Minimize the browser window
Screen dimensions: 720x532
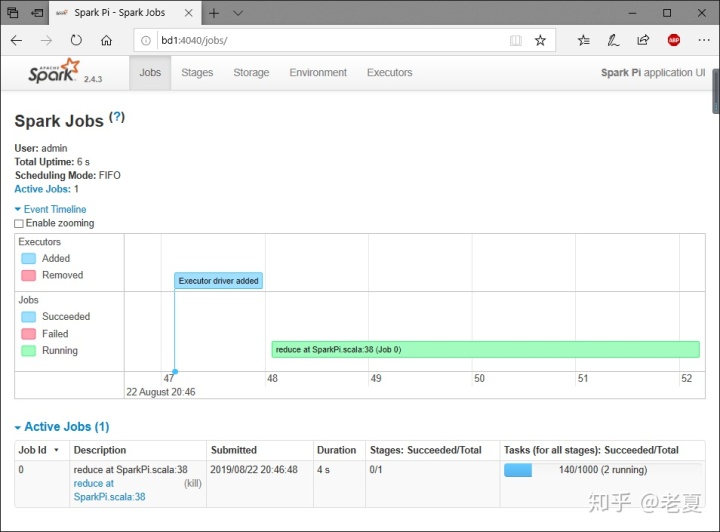pos(632,13)
